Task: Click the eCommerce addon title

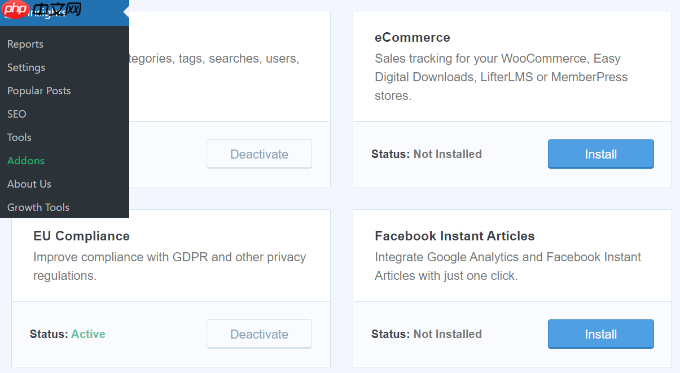Action: click(412, 38)
